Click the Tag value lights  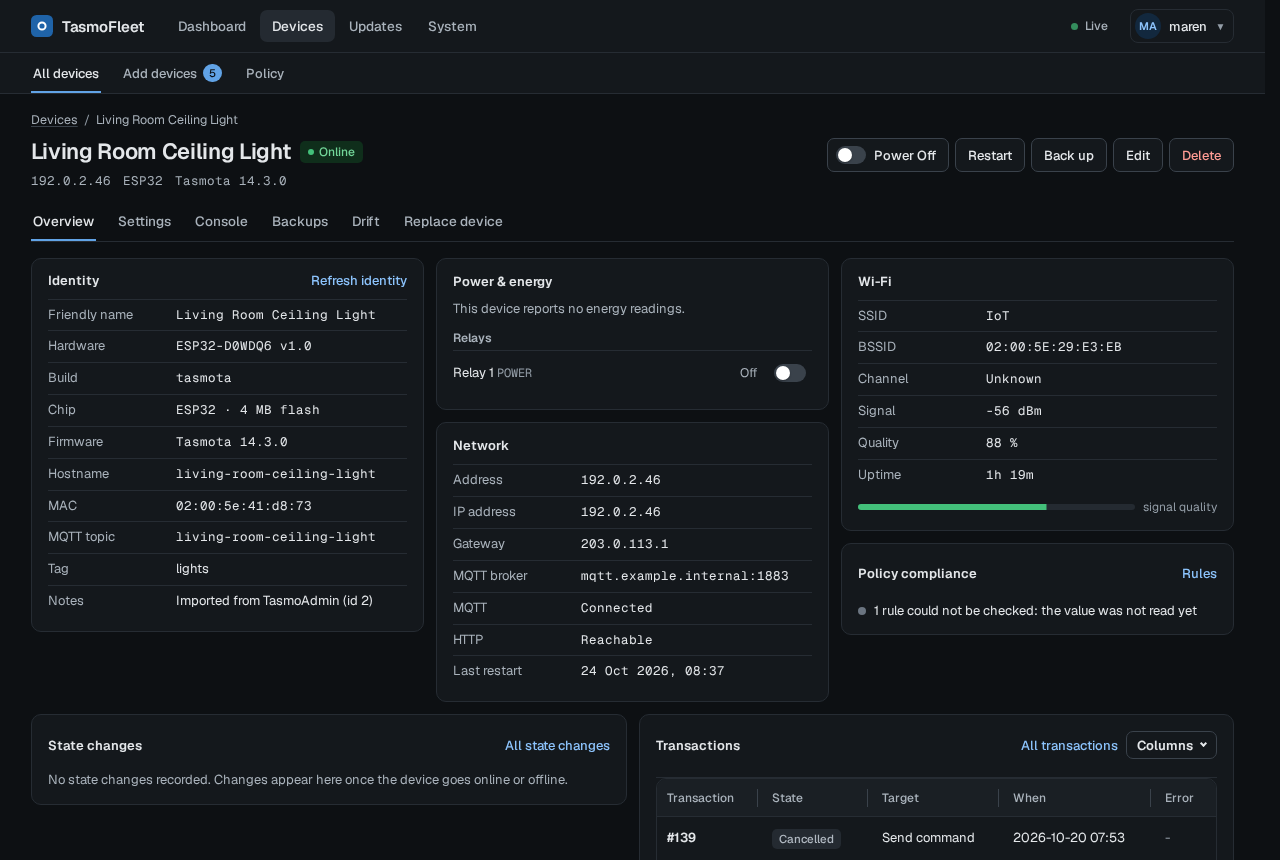point(192,568)
